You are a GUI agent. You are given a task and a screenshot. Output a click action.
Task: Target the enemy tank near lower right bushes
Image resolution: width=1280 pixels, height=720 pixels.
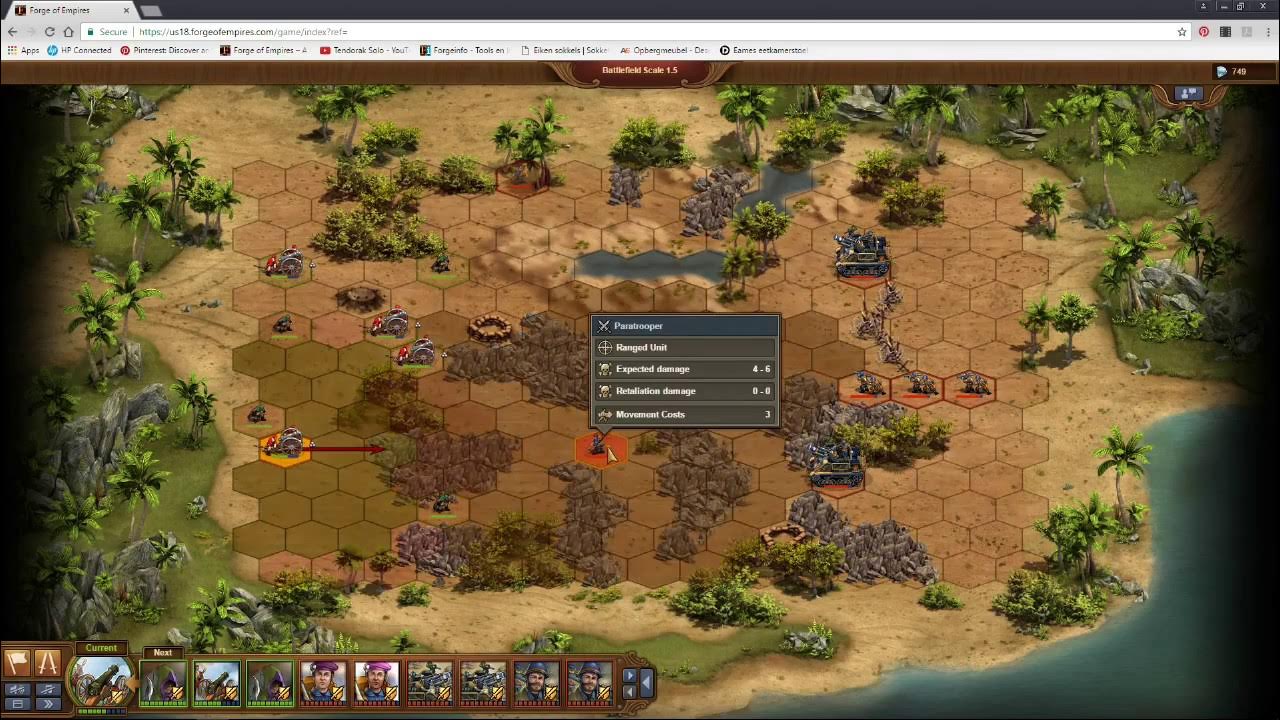tap(836, 464)
